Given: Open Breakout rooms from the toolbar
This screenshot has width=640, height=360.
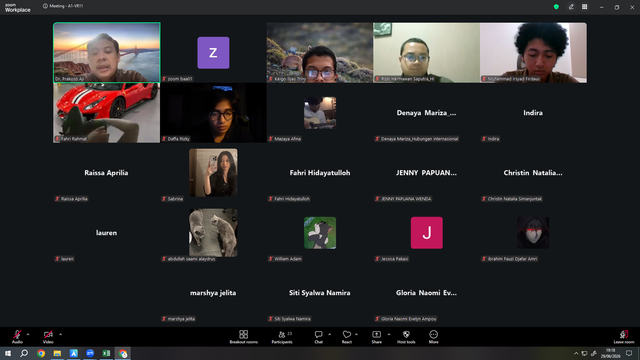Looking at the screenshot, I should (243, 337).
